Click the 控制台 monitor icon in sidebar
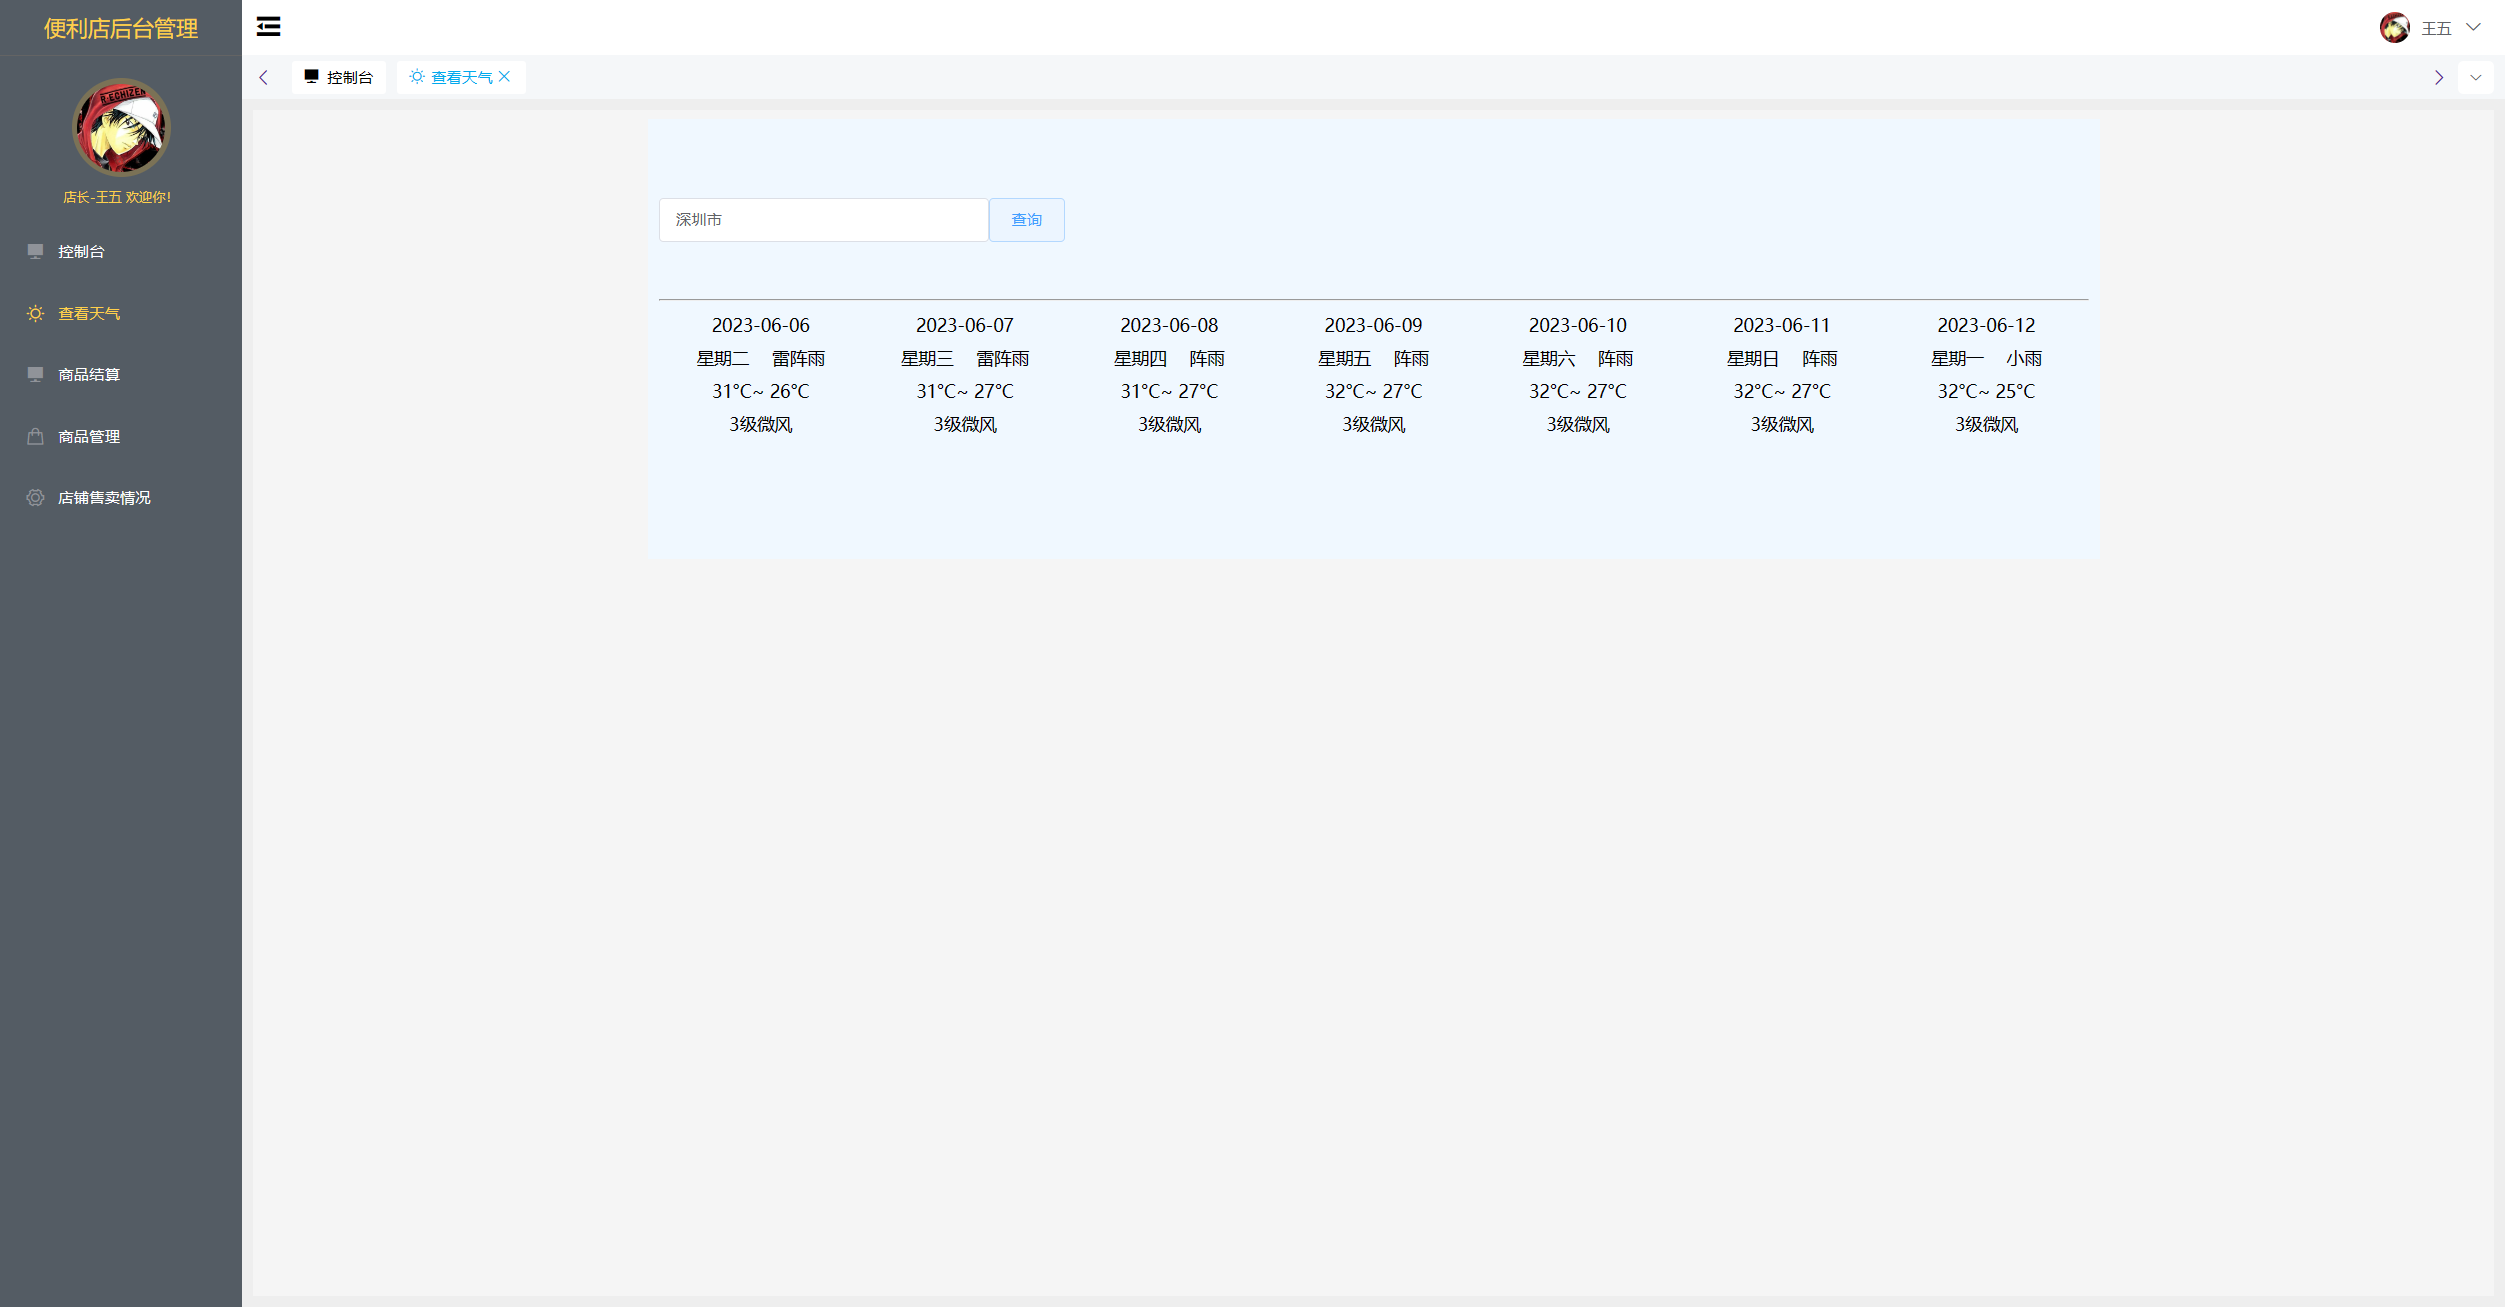 pos(35,251)
